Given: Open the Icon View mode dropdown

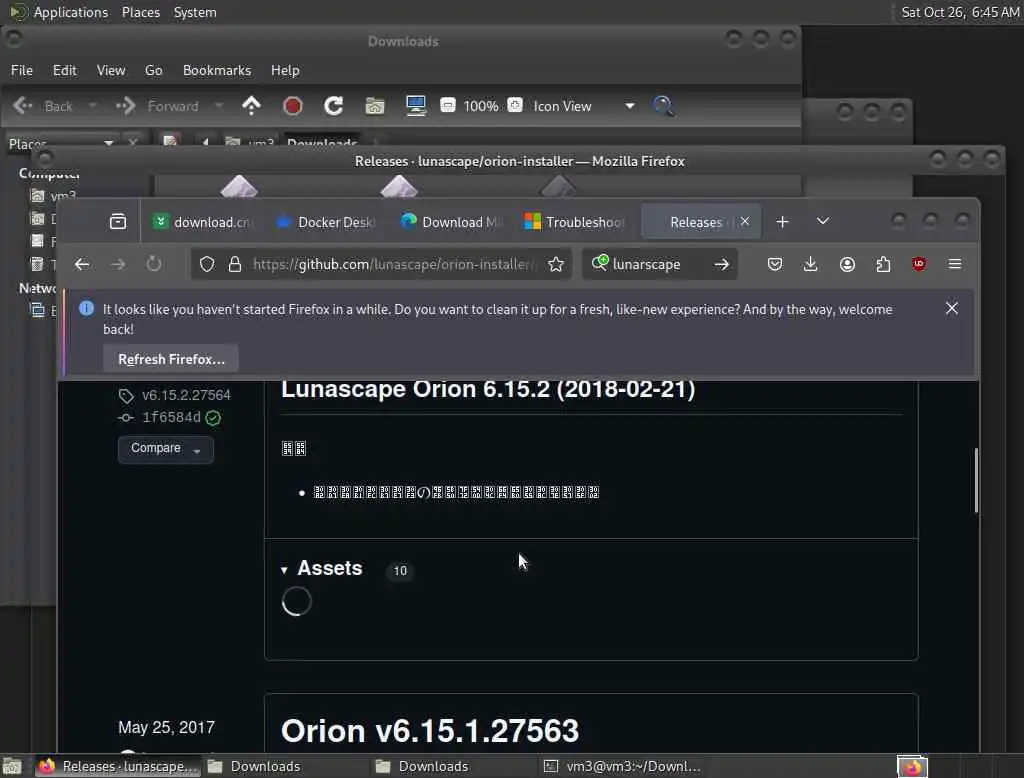Looking at the screenshot, I should [584, 106].
